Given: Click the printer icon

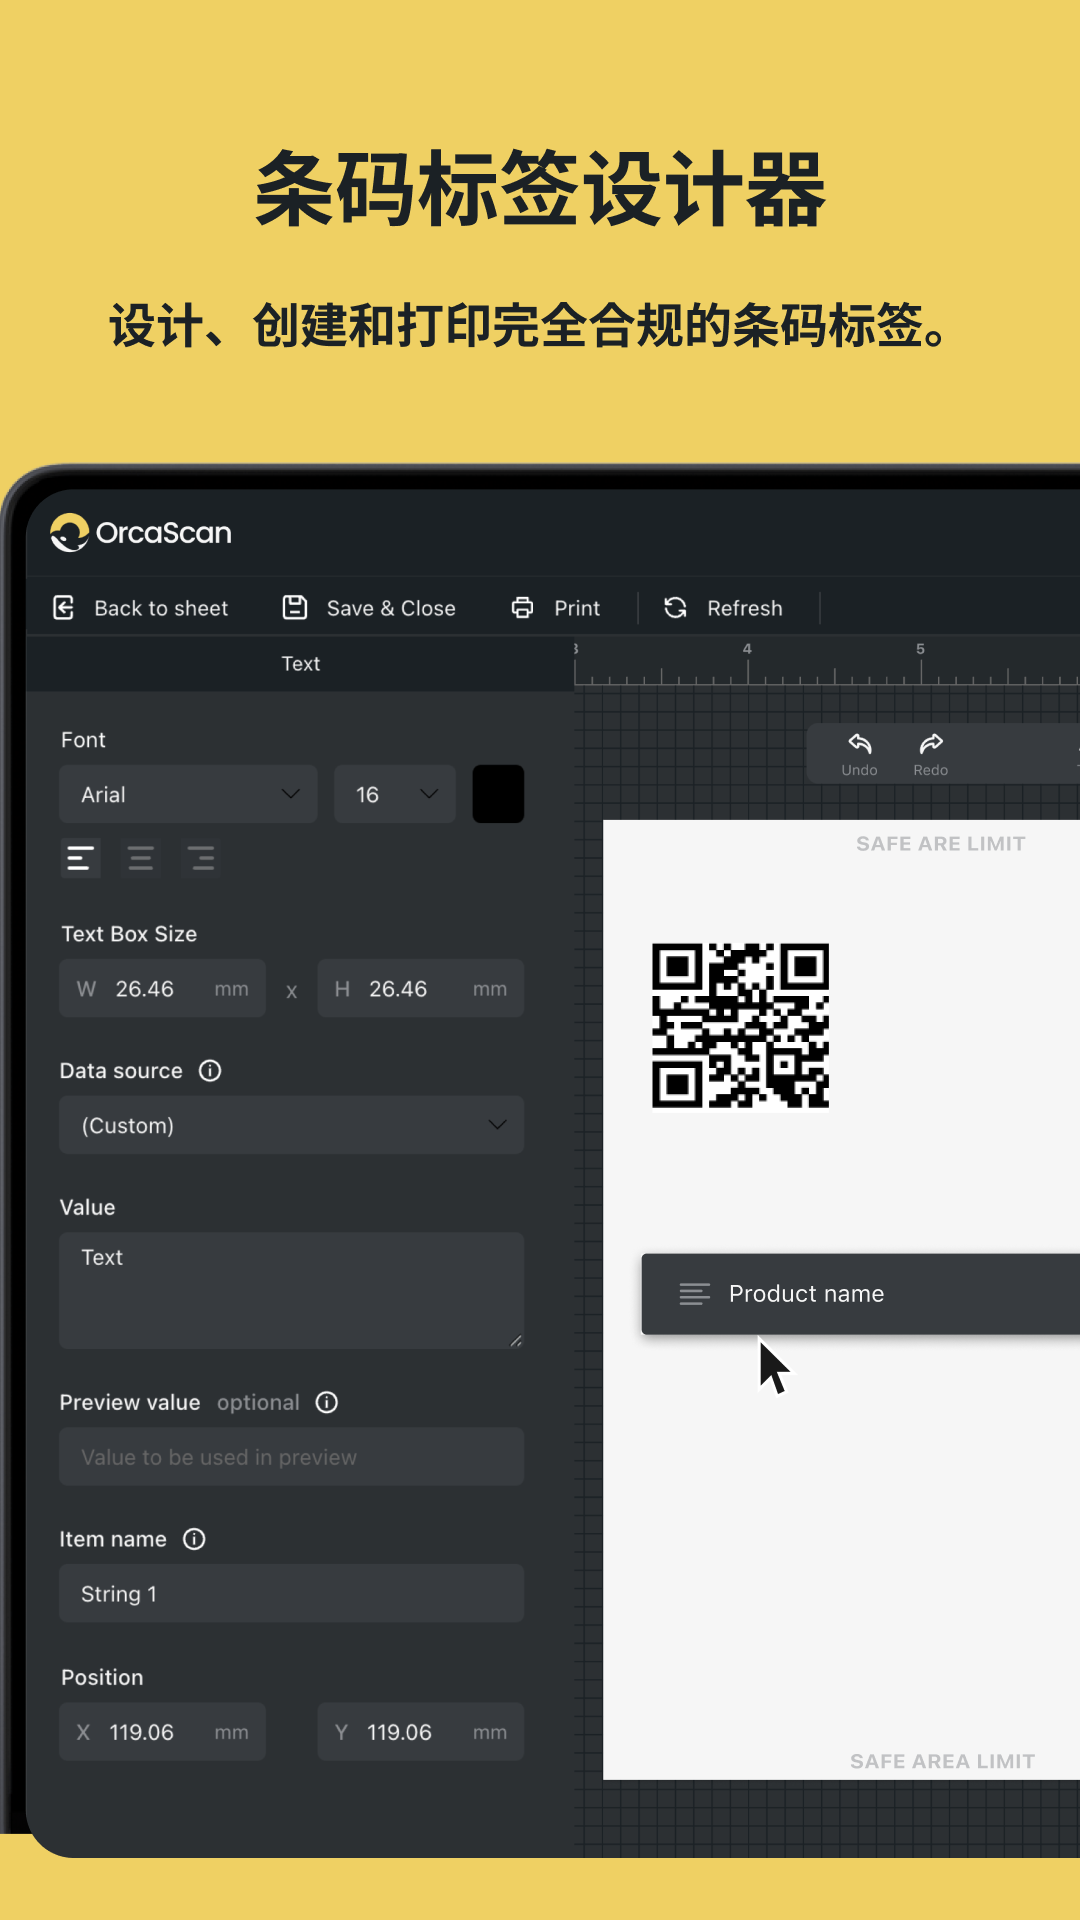Looking at the screenshot, I should [523, 608].
